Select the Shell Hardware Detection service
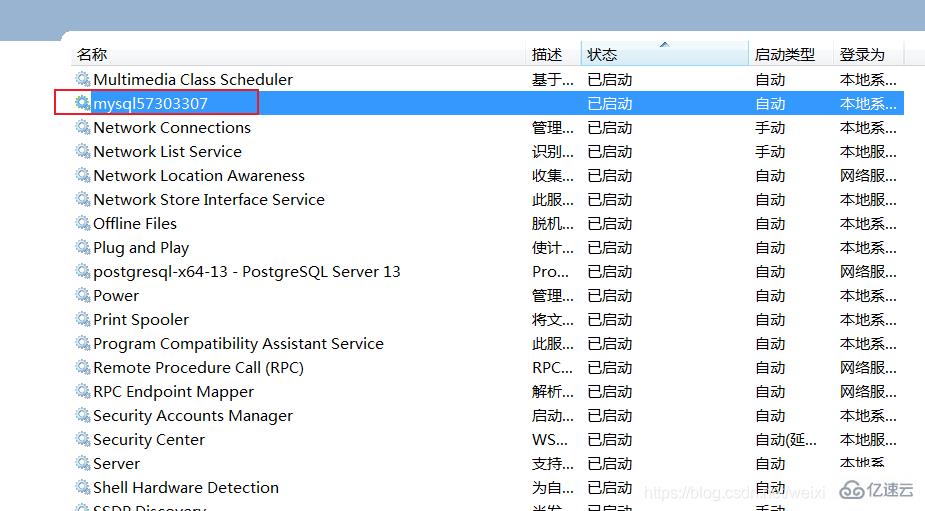Viewport: 925px width, 511px height. (186, 487)
